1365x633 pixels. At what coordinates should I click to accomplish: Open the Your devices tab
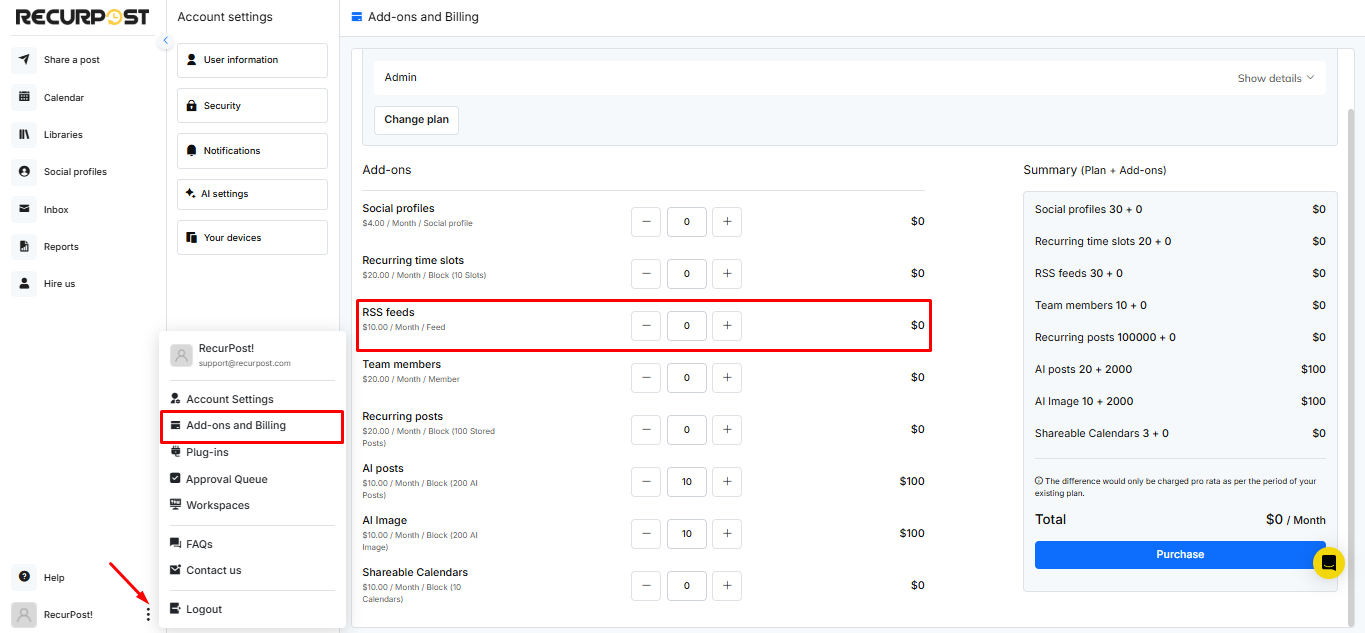point(252,238)
